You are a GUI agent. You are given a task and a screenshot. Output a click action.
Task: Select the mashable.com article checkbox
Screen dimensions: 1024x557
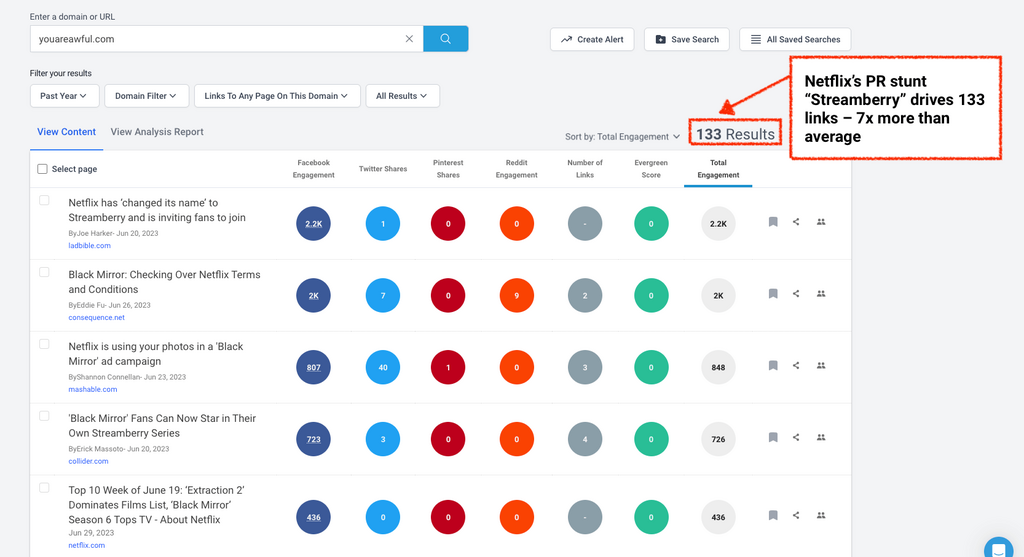coord(44,345)
